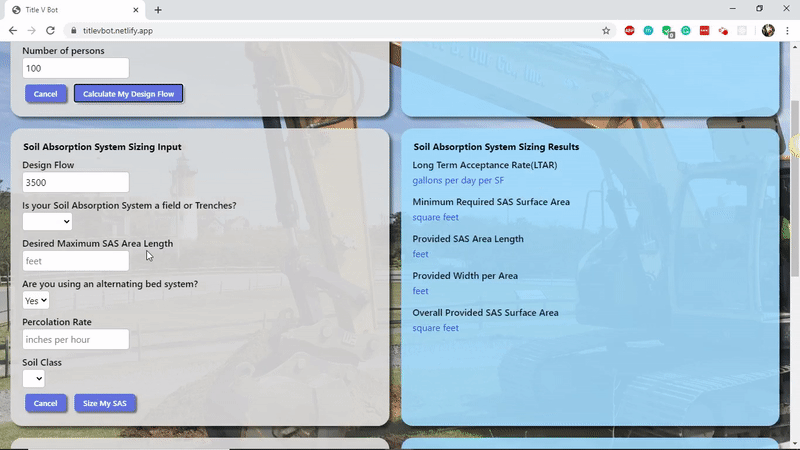Viewport: 800px width, 450px height.
Task: Restore down the Chrome window
Action: [759, 9]
